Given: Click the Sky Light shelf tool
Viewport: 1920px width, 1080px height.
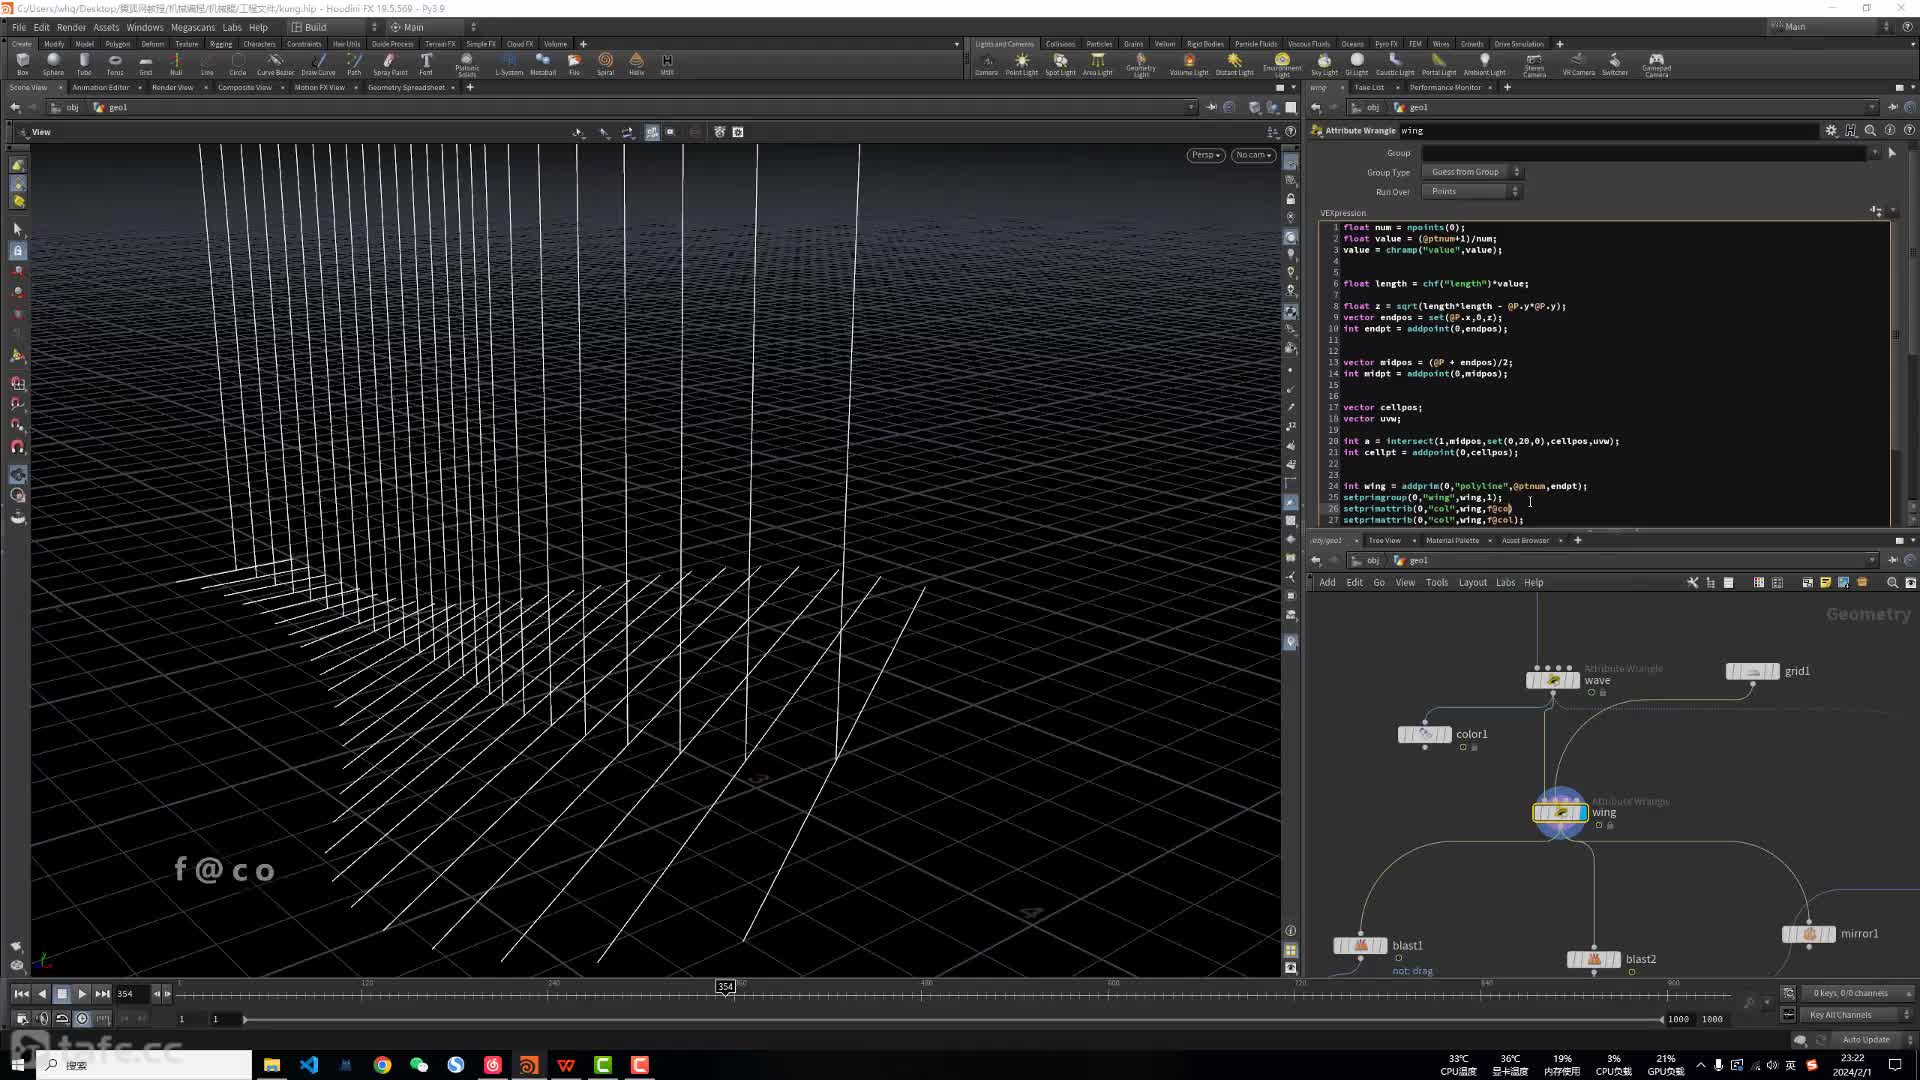Looking at the screenshot, I should (1324, 63).
